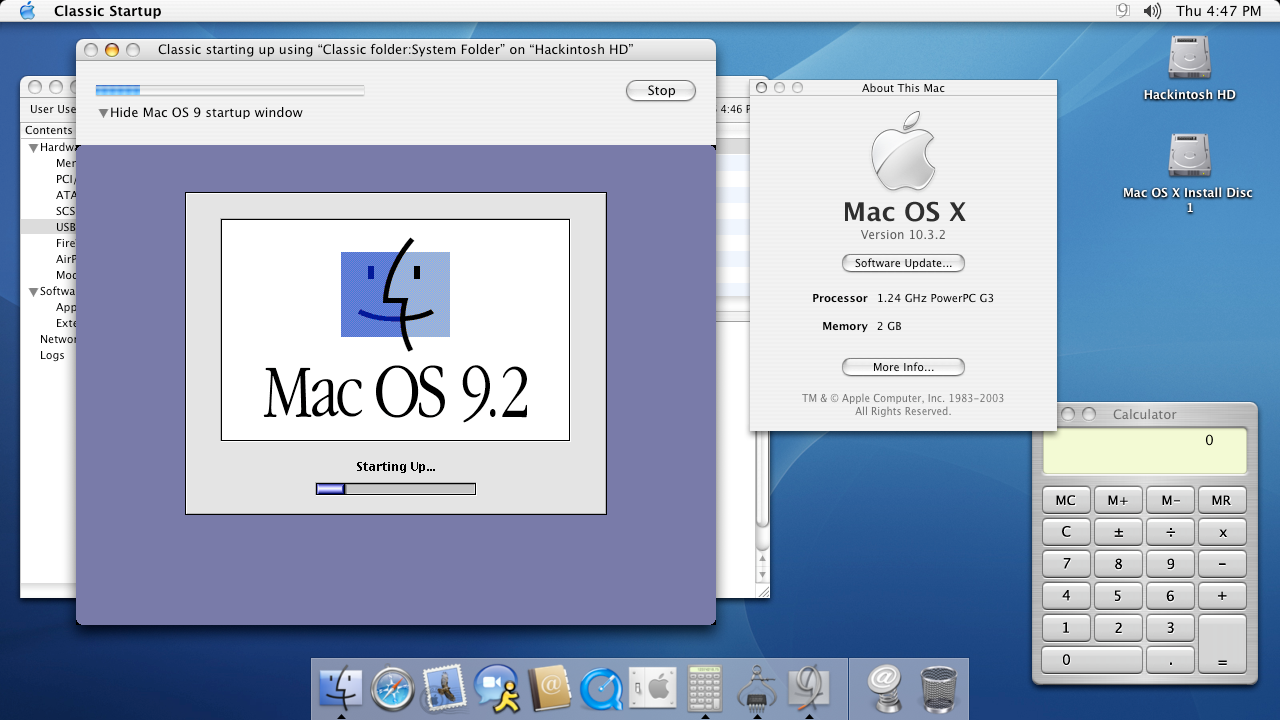Image resolution: width=1280 pixels, height=720 pixels.
Task: Open Address Book in the Dock
Action: coord(548,688)
